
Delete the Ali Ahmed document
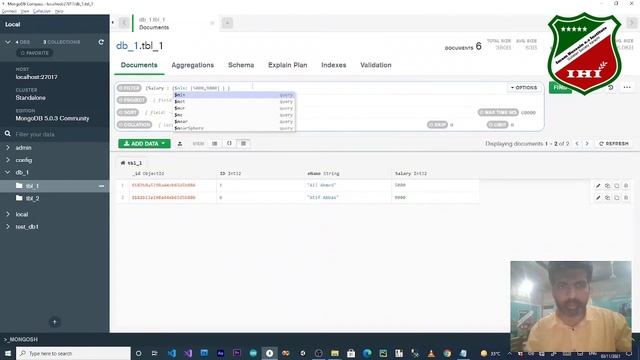point(626,186)
